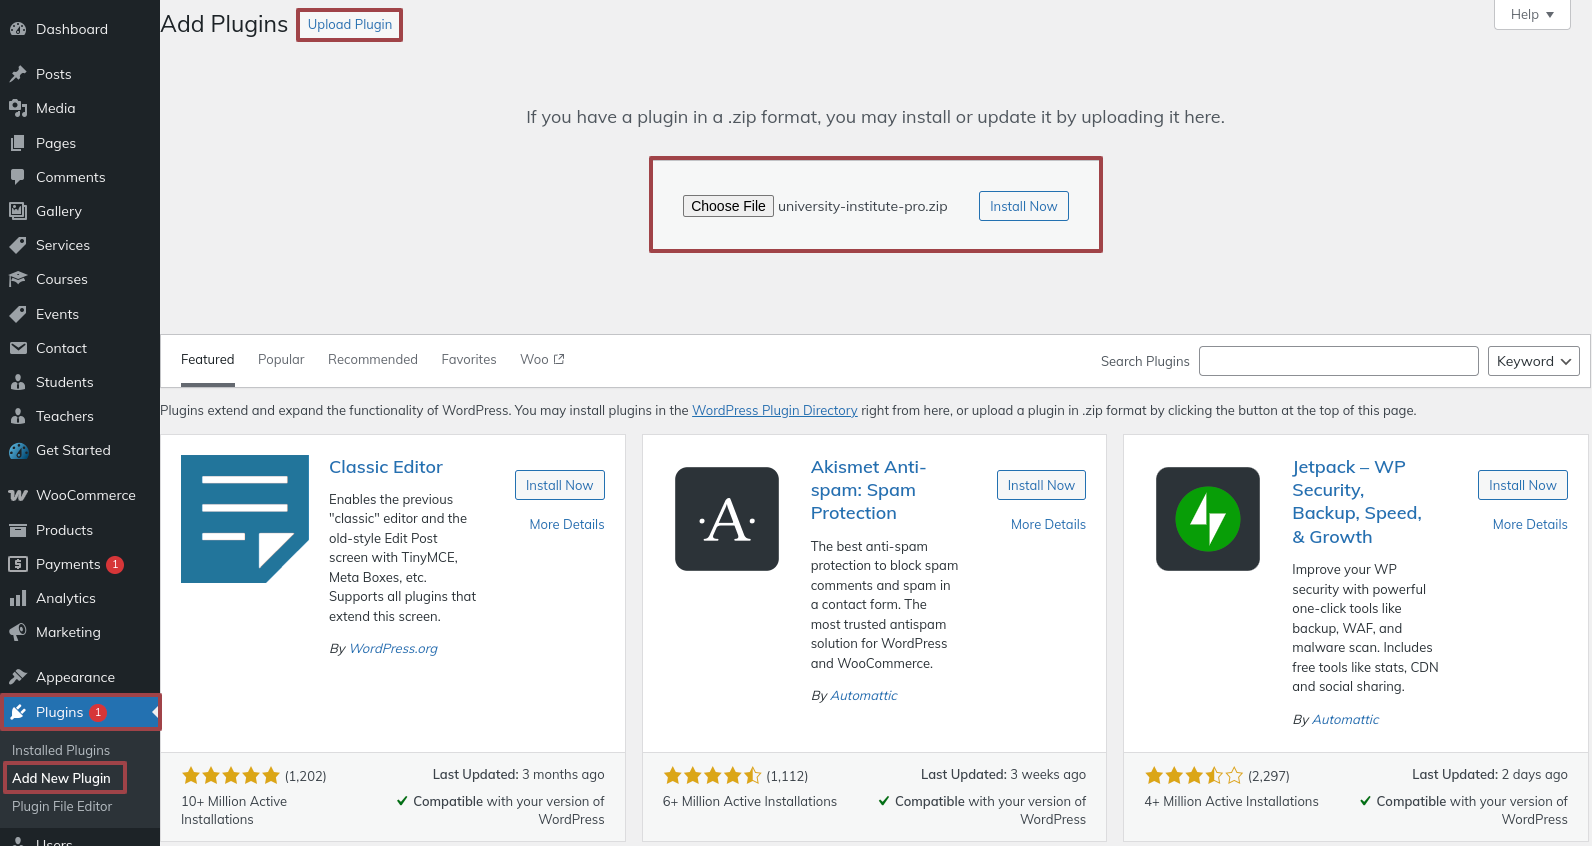
Task: Open Automattic author link under Jetpack
Action: click(x=1345, y=719)
